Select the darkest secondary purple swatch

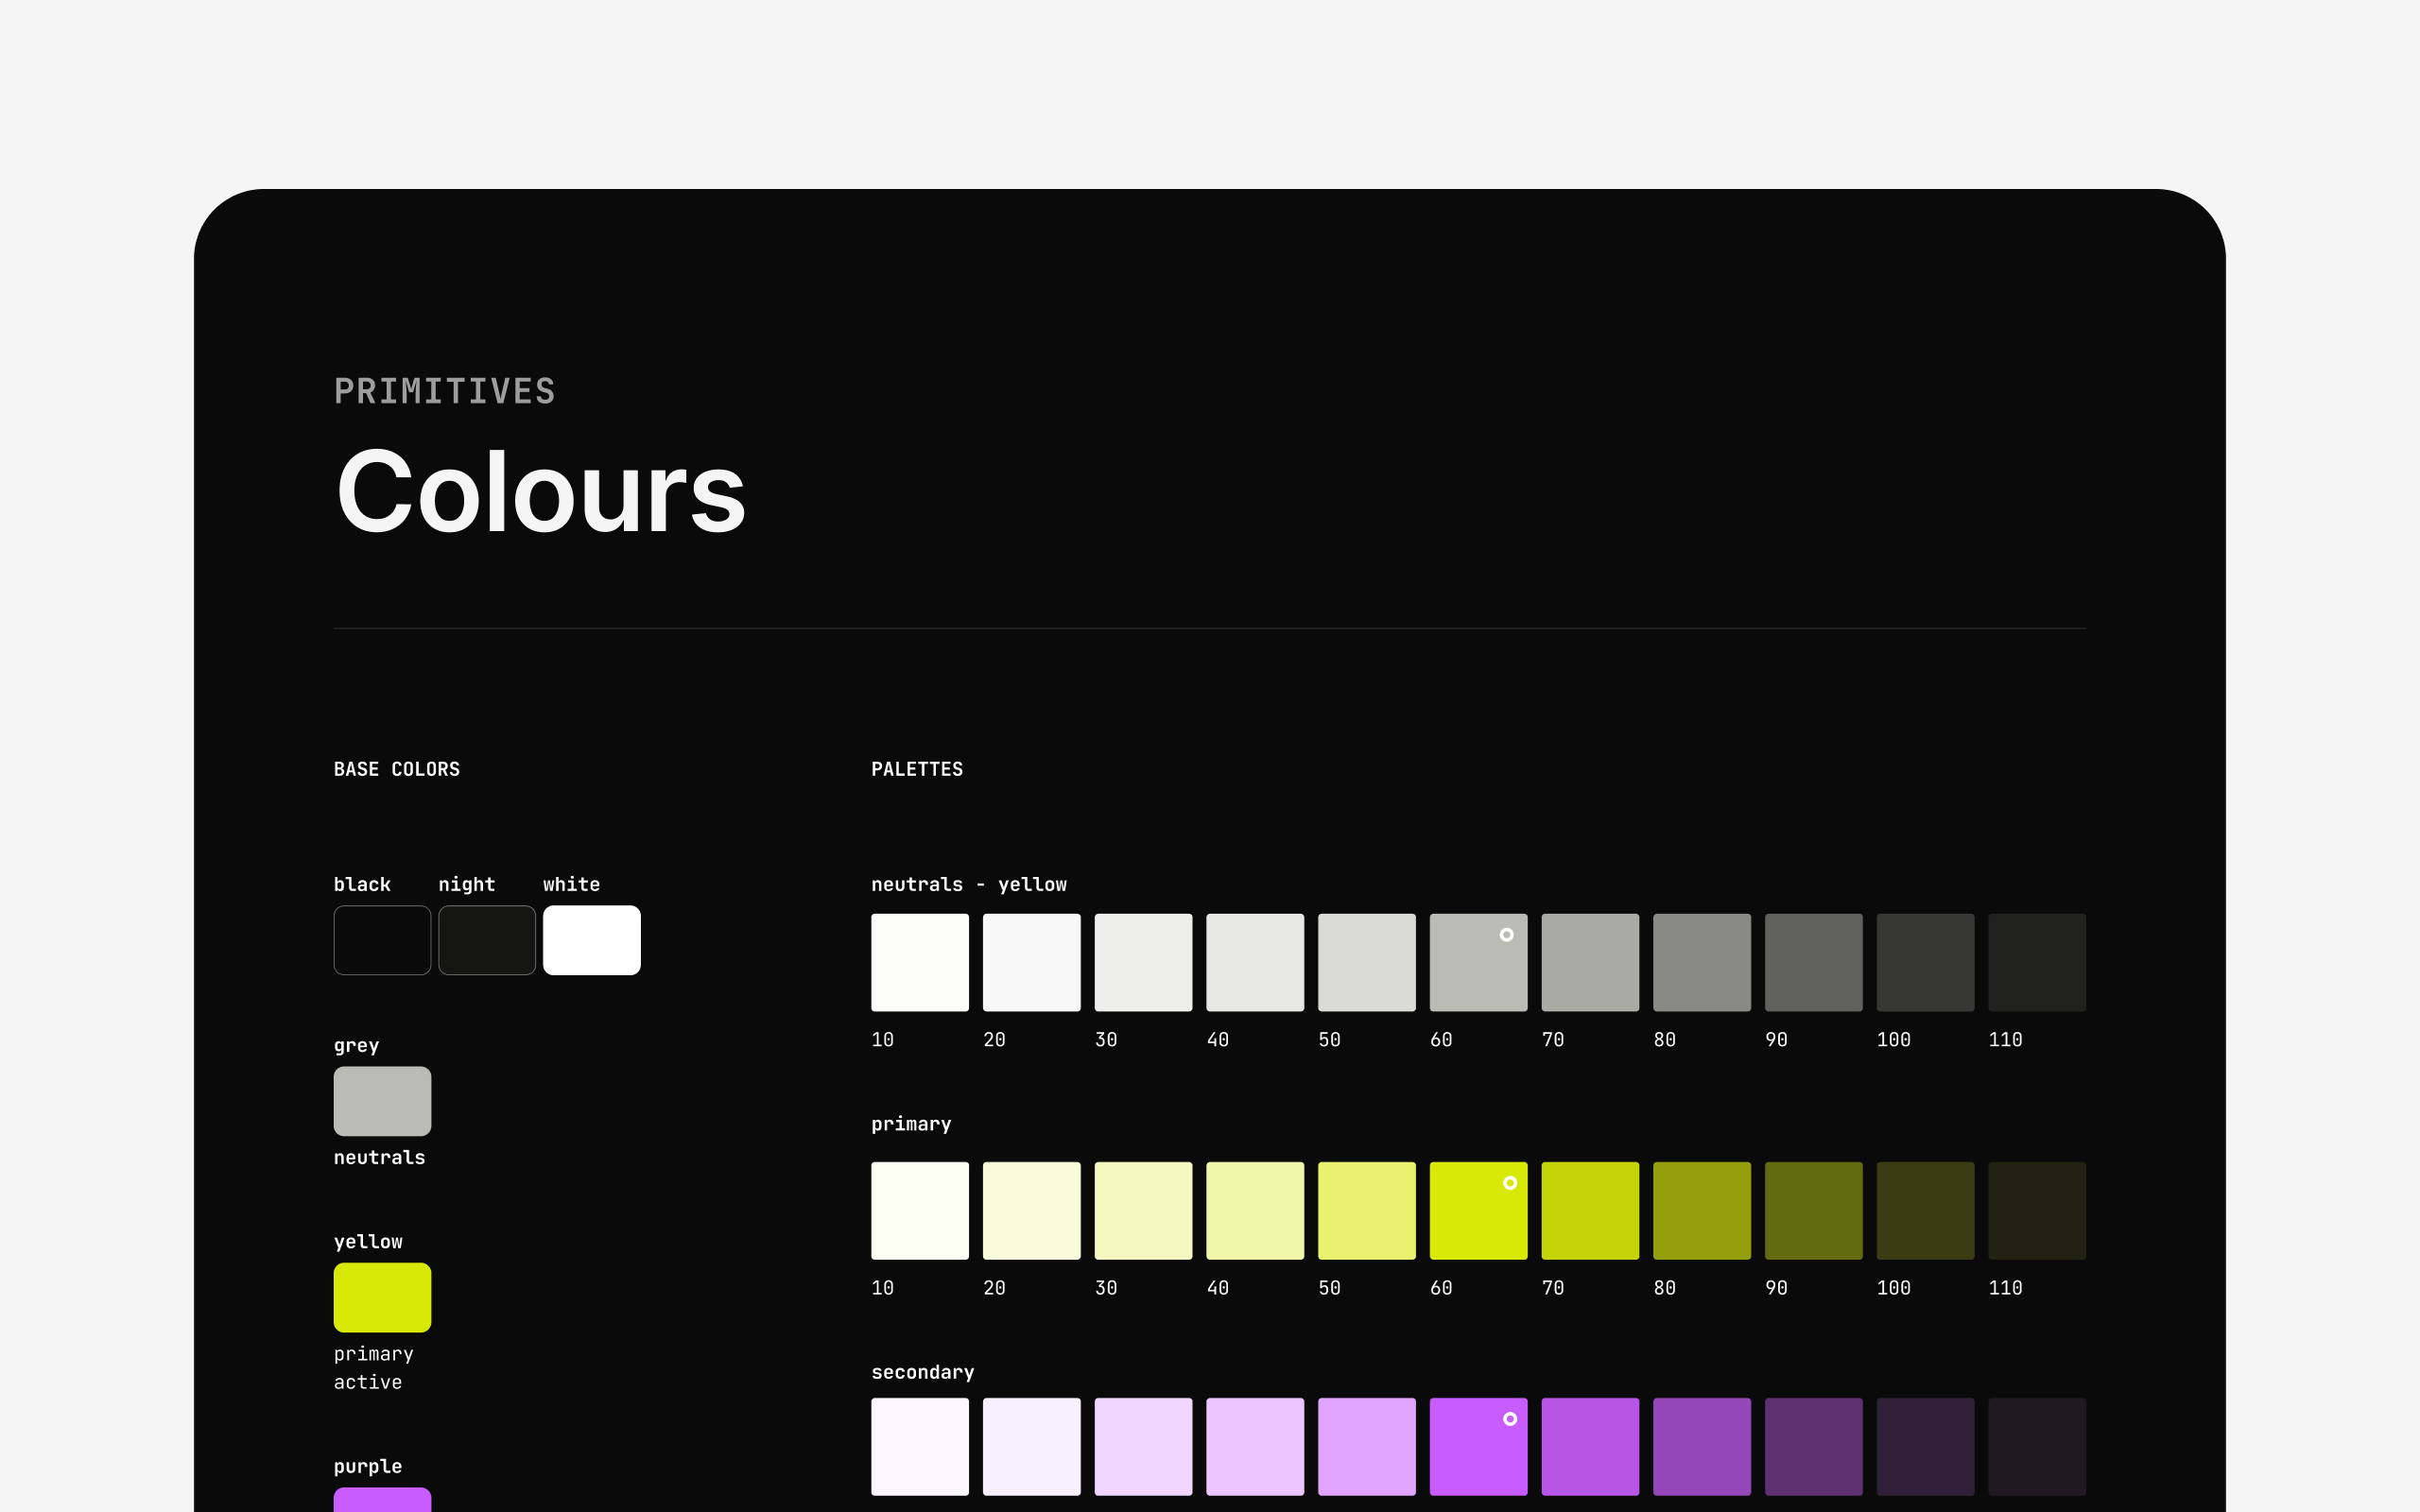pos(2038,1446)
